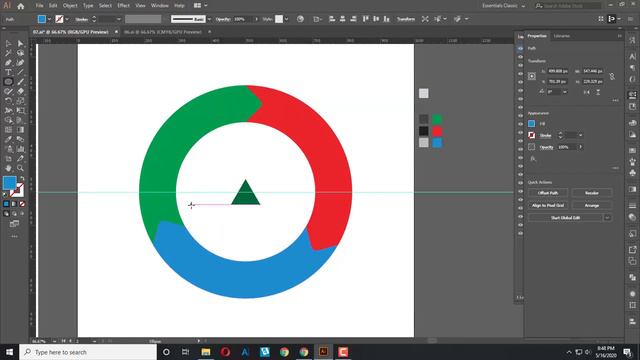Select the Magic Wand tool
The width and height of the screenshot is (640, 360).
point(8,53)
